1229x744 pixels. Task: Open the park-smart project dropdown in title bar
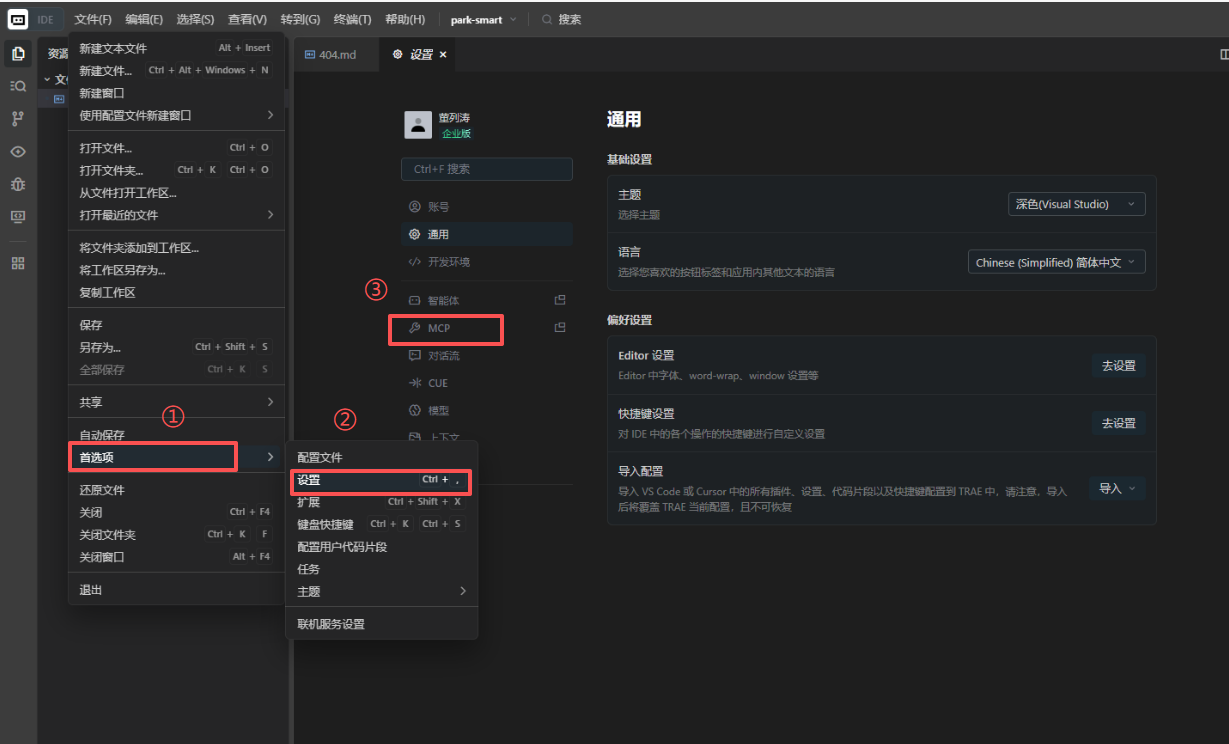(x=484, y=19)
